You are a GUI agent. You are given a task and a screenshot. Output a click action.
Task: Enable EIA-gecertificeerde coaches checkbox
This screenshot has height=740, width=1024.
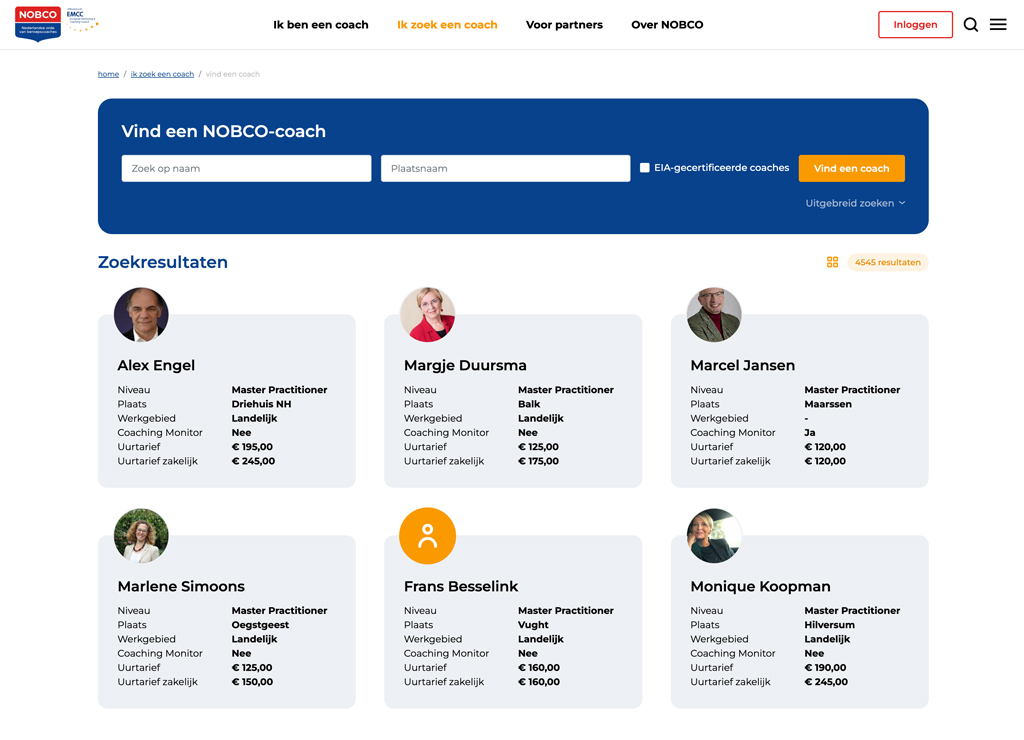pos(645,168)
